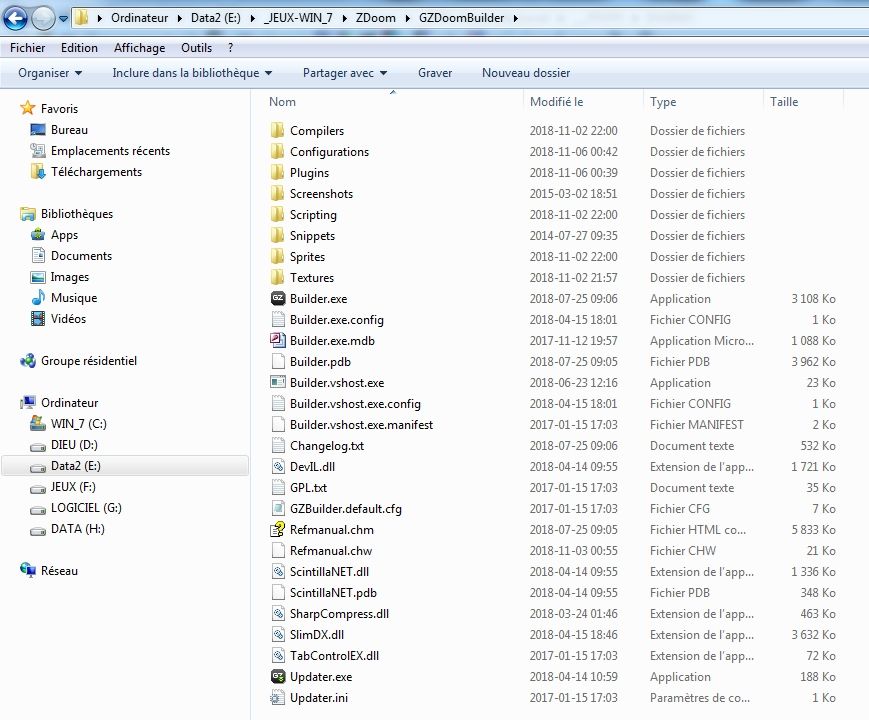Select Apps library in sidebar
The height and width of the screenshot is (720, 869).
(64, 234)
